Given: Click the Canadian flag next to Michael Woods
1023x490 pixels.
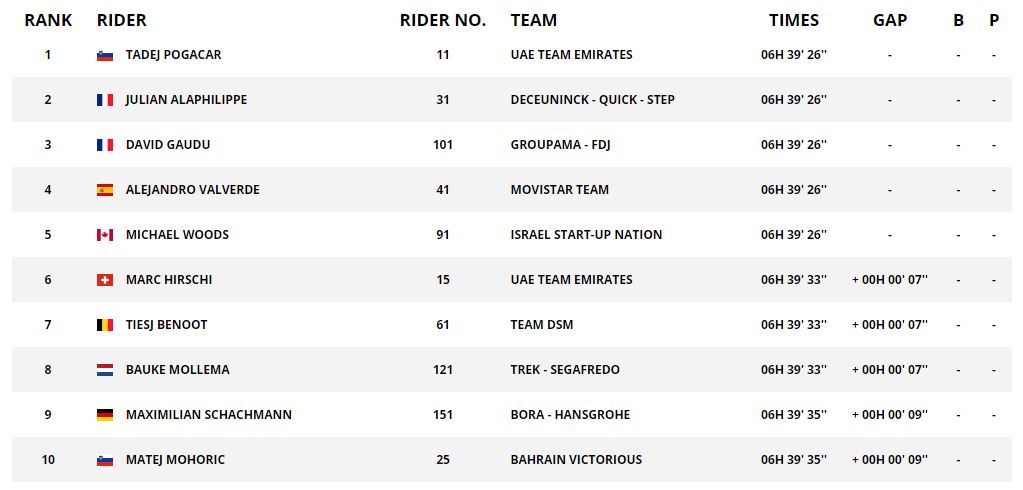Looking at the screenshot, I should (105, 235).
